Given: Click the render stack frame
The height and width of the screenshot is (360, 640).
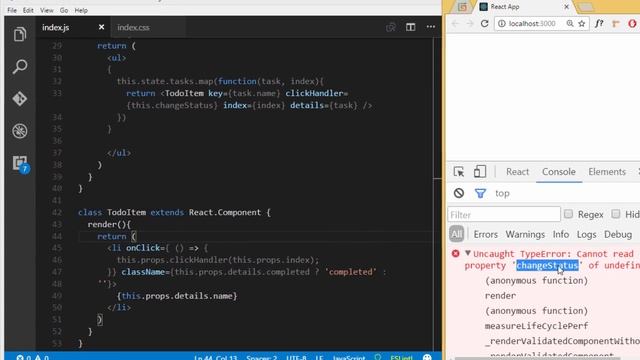Looking at the screenshot, I should pos(500,296).
